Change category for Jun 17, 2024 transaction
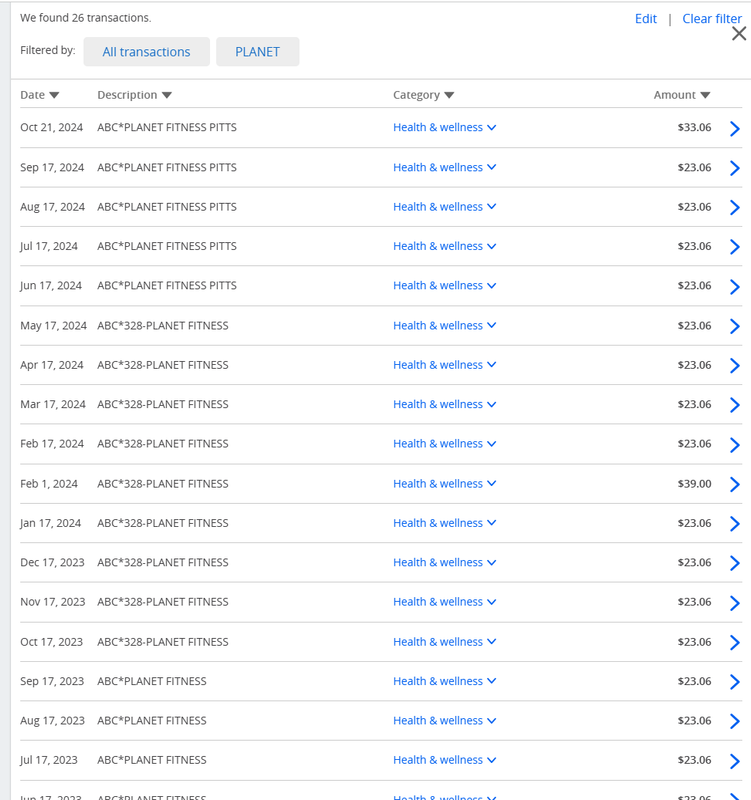751x800 pixels. (x=444, y=285)
